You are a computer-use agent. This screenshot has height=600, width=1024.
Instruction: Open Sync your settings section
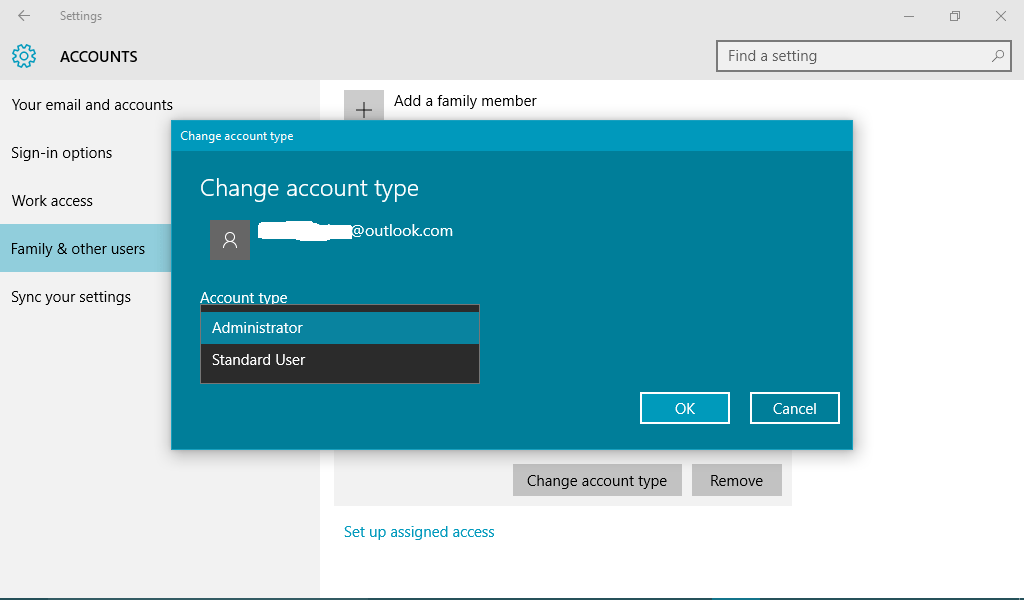coord(71,297)
